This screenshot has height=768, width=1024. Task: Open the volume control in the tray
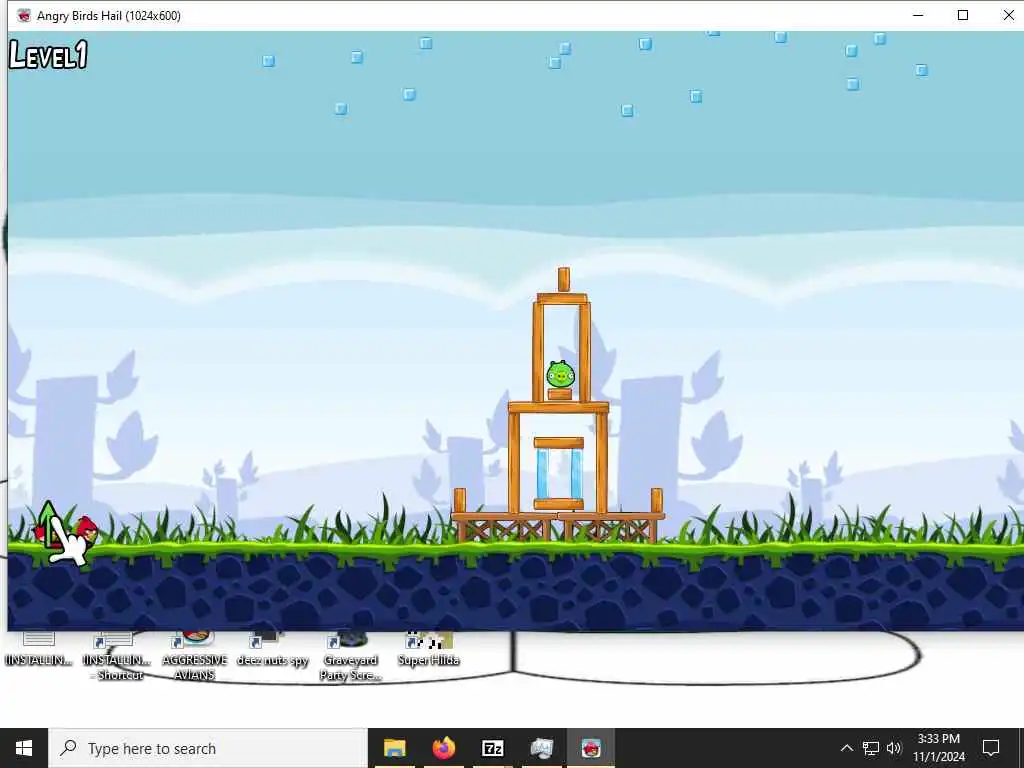pos(894,748)
